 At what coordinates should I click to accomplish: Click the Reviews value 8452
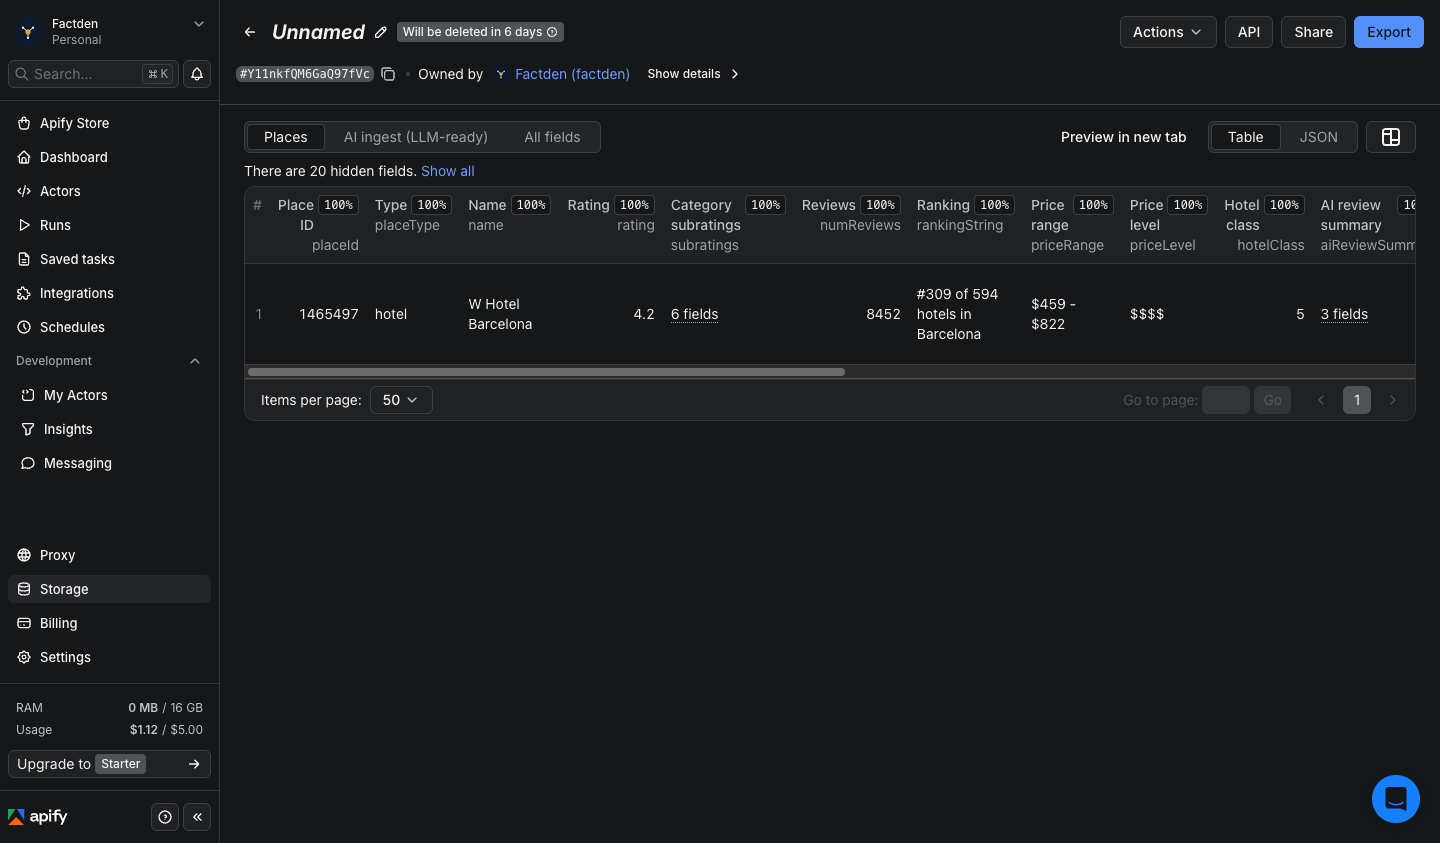pos(883,314)
